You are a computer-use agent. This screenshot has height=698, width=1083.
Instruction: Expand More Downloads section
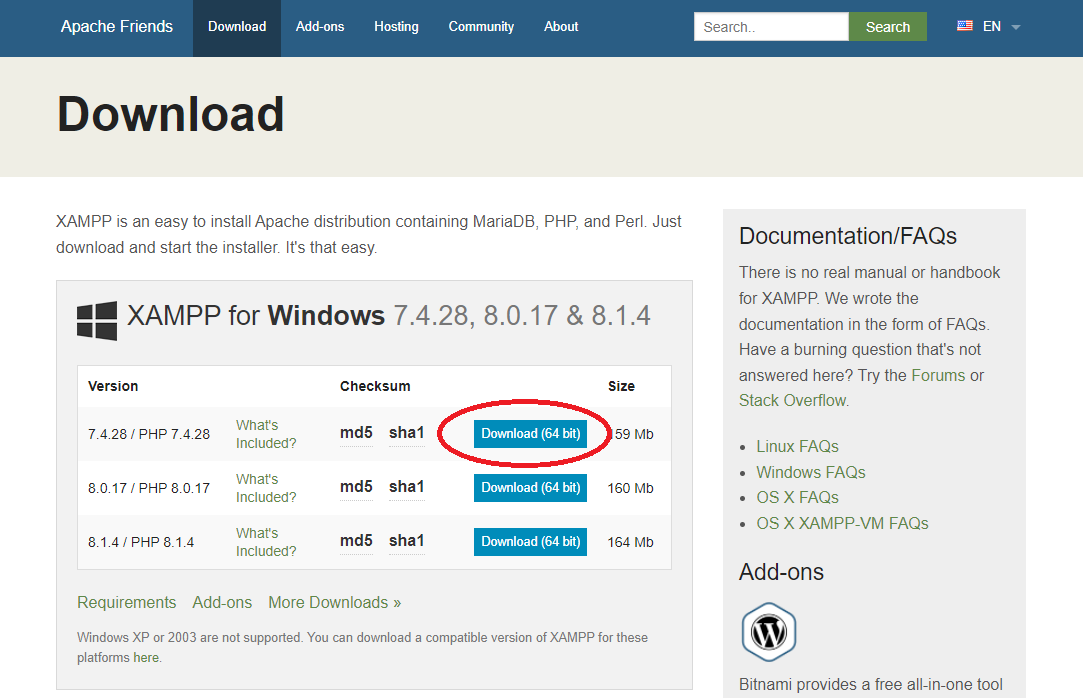(x=334, y=602)
